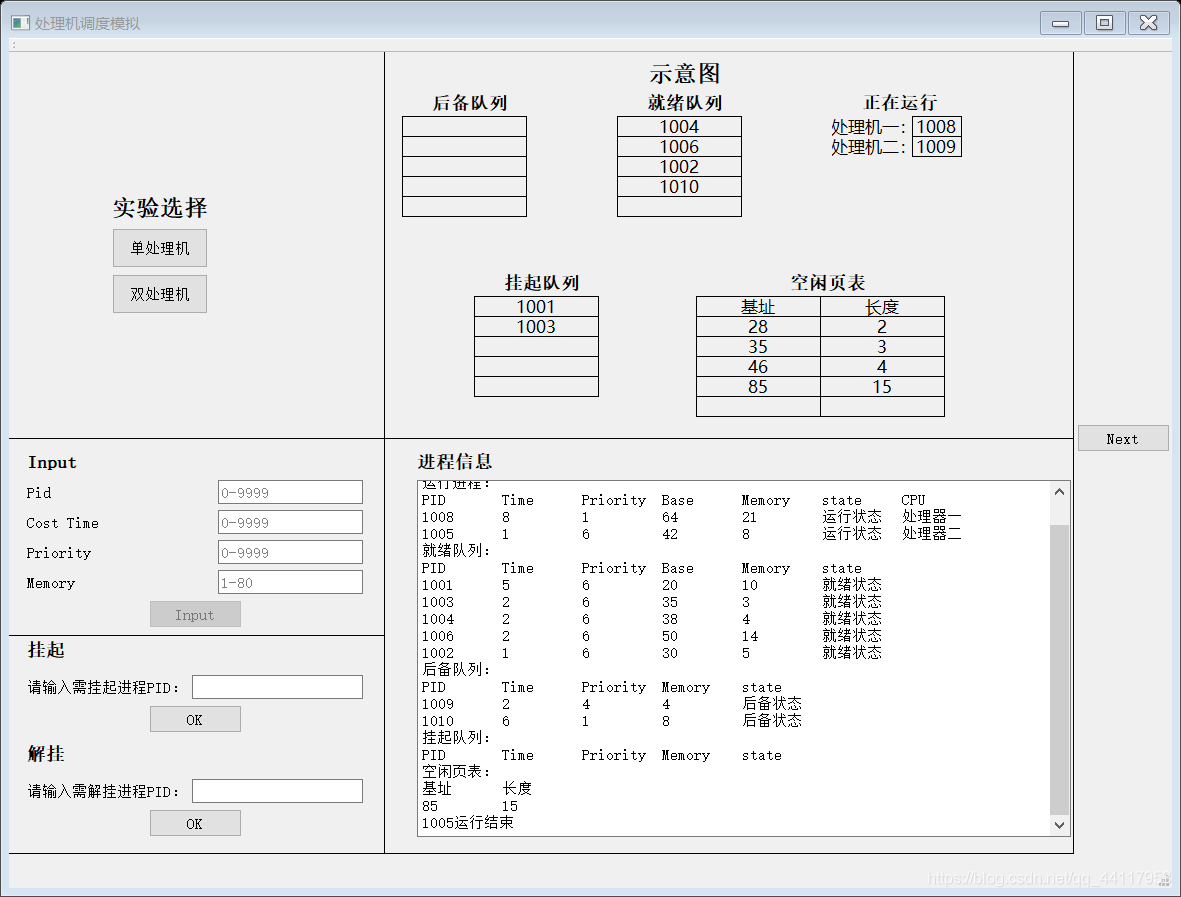Image resolution: width=1181 pixels, height=897 pixels.
Task: Click the 长度 header in 空闲页表
Action: coord(882,307)
